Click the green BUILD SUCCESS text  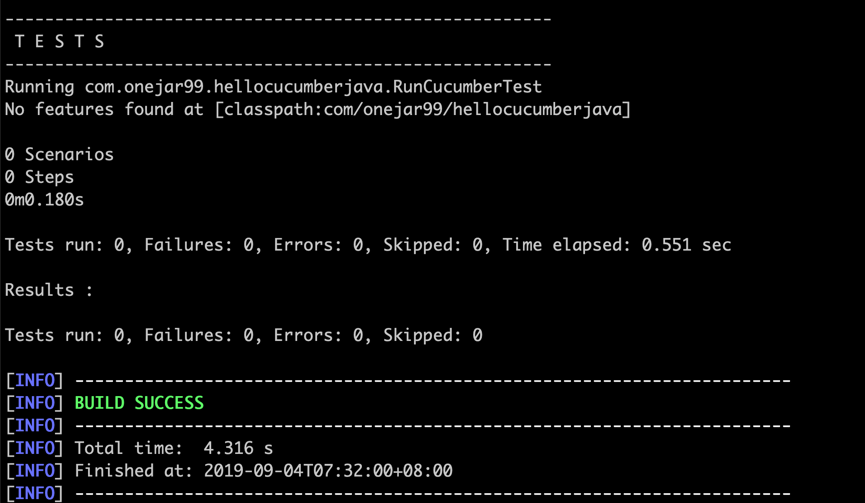point(139,403)
